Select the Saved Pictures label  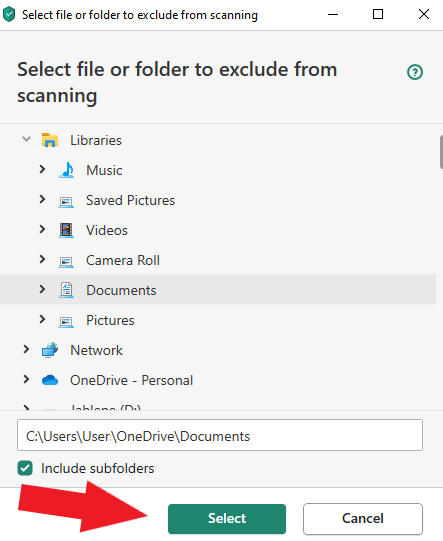click(130, 200)
